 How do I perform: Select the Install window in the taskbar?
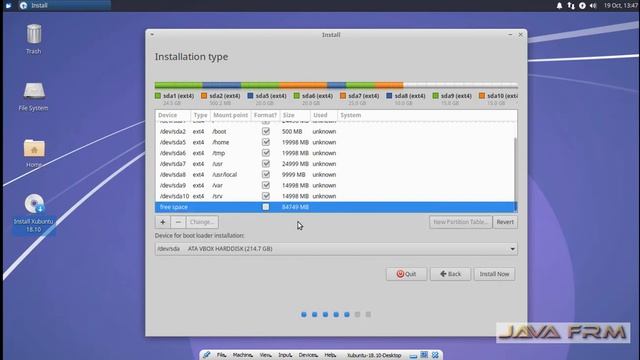pyautogui.click(x=64, y=5)
